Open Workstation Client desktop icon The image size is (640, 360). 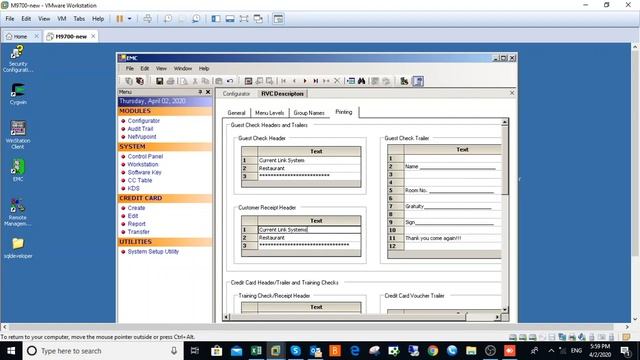18,134
